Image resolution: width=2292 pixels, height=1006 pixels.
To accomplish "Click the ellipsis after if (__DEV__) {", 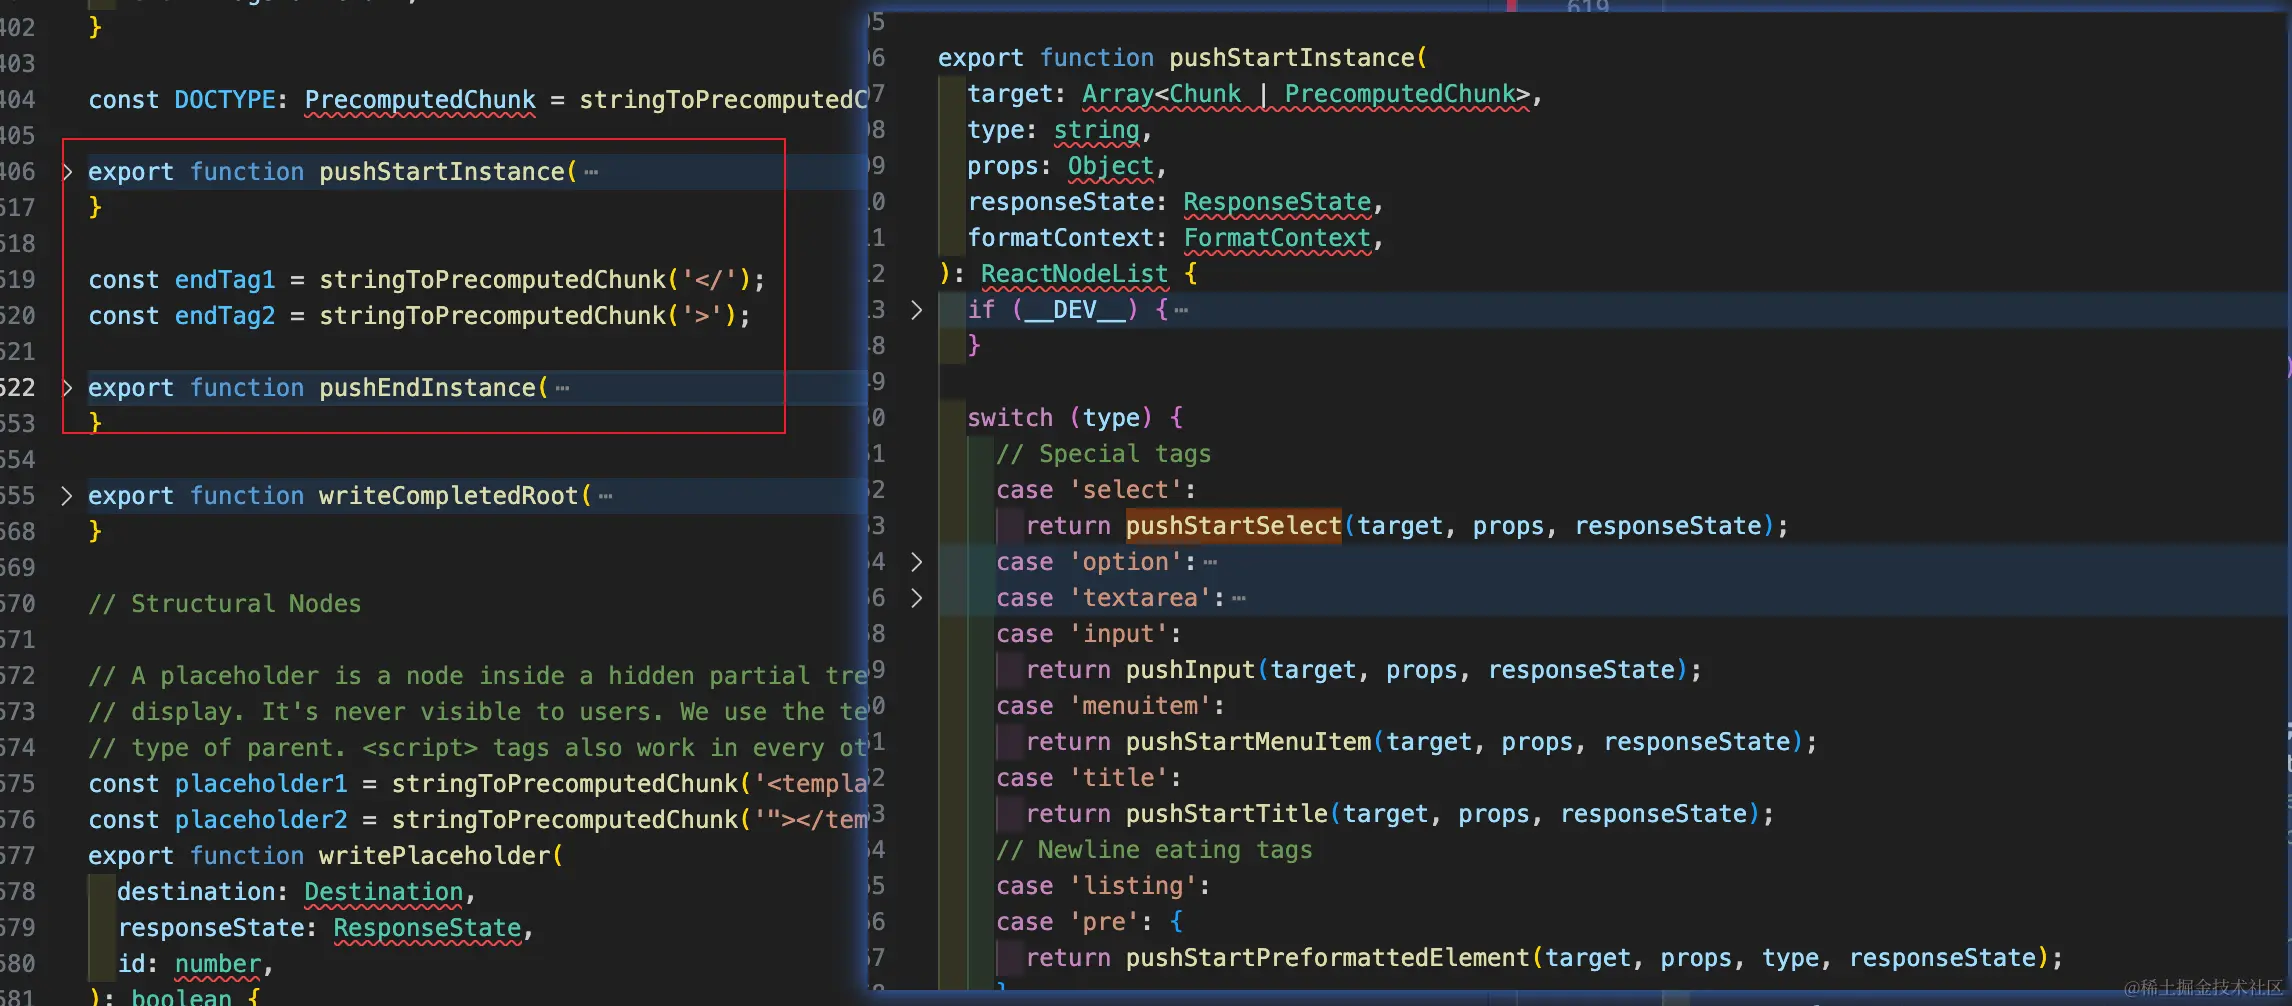I will coord(1181,311).
